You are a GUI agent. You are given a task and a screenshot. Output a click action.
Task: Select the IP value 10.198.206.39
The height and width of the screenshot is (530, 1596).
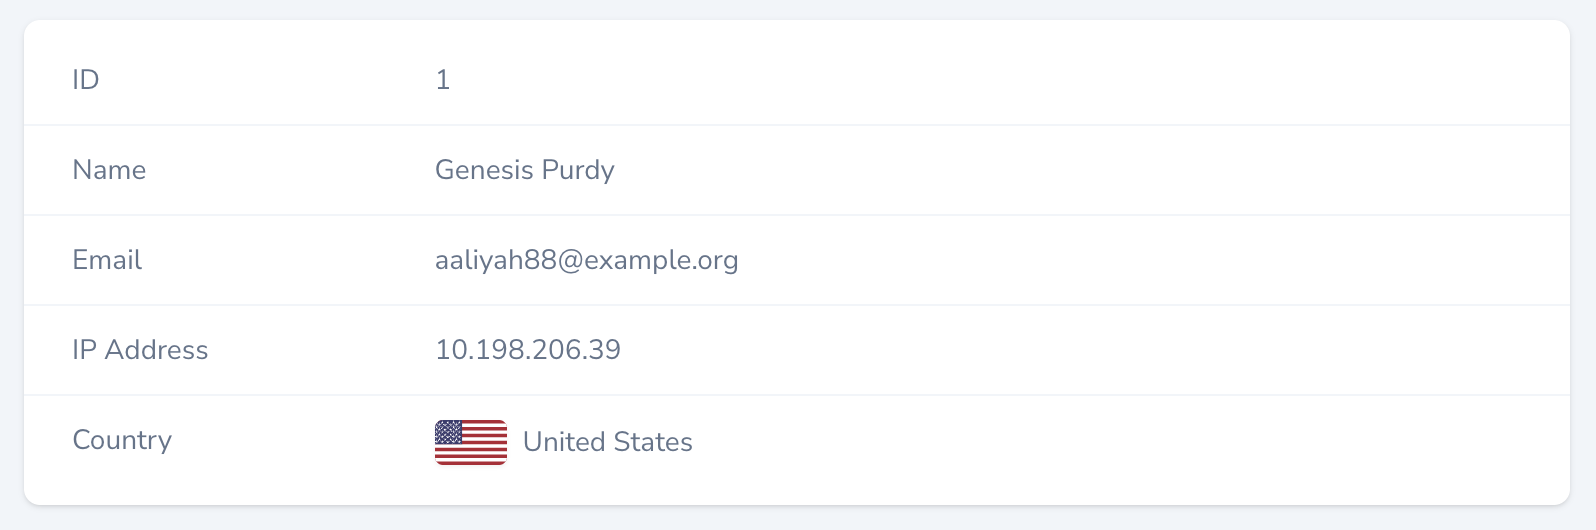527,350
